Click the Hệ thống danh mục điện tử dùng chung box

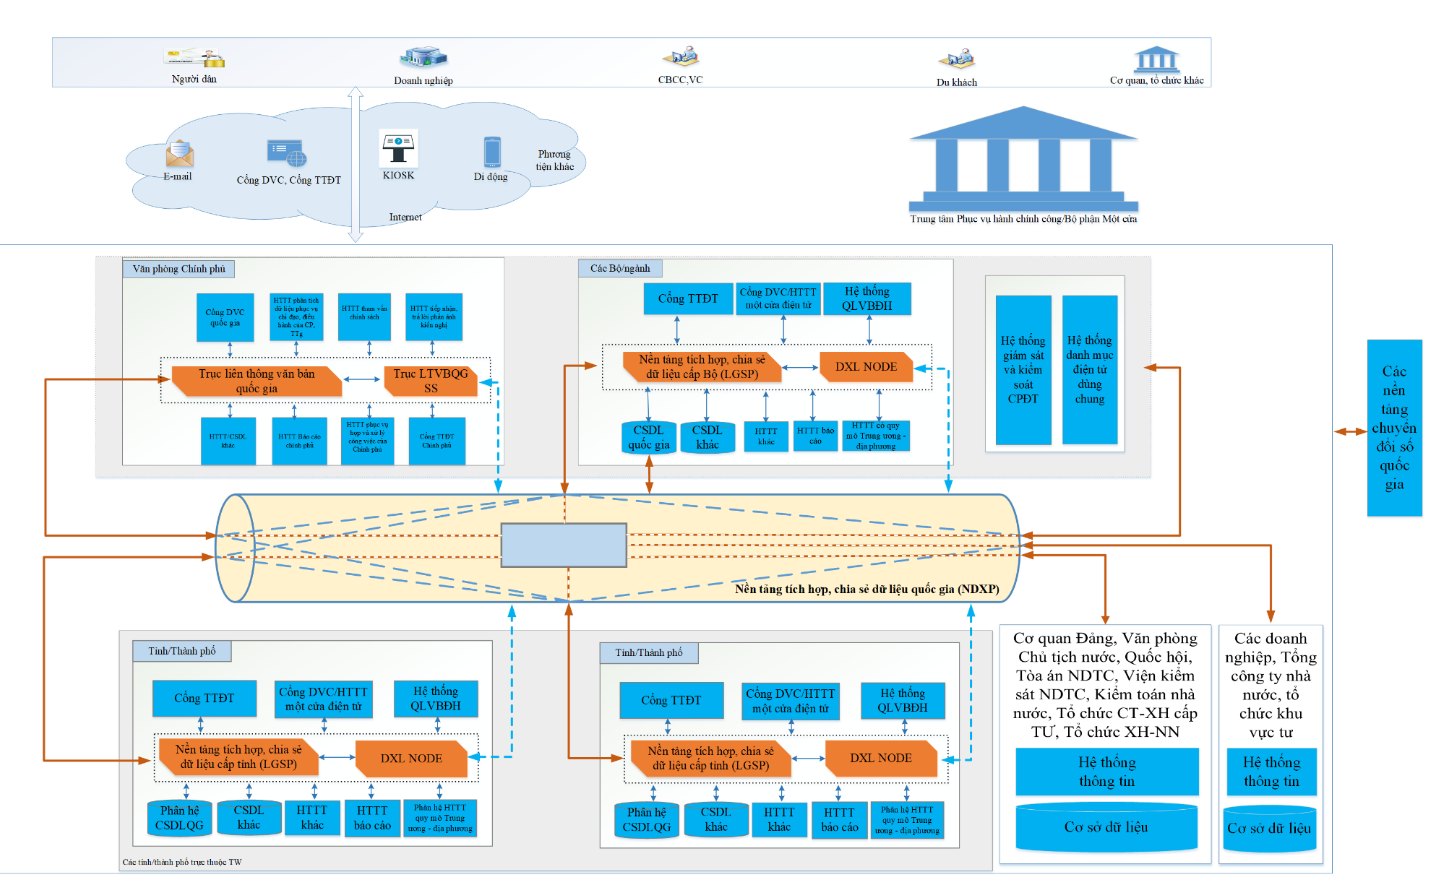(1090, 370)
